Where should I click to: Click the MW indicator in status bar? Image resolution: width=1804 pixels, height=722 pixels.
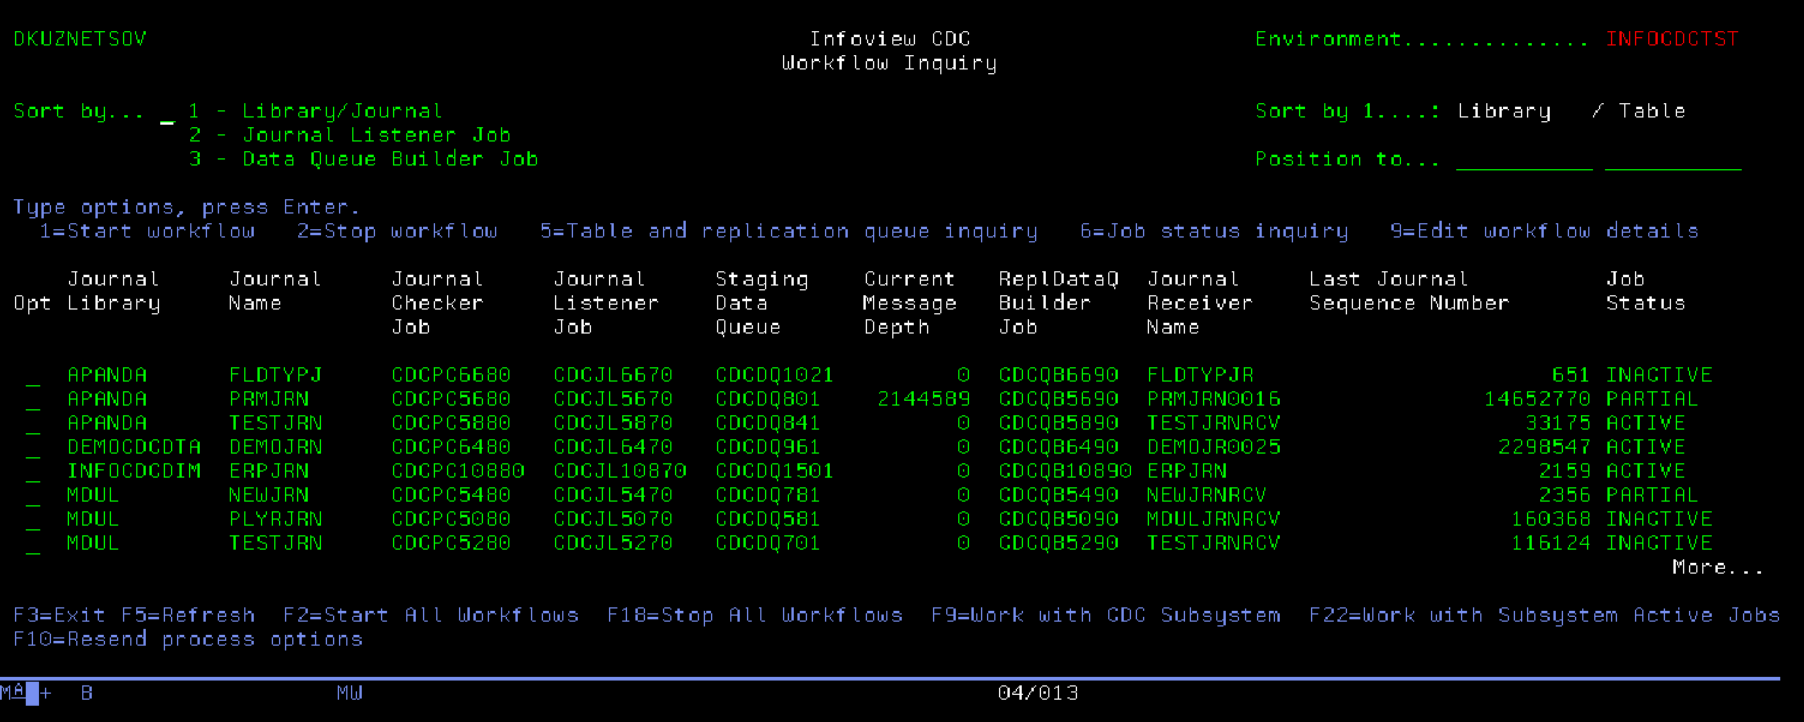pos(350,693)
